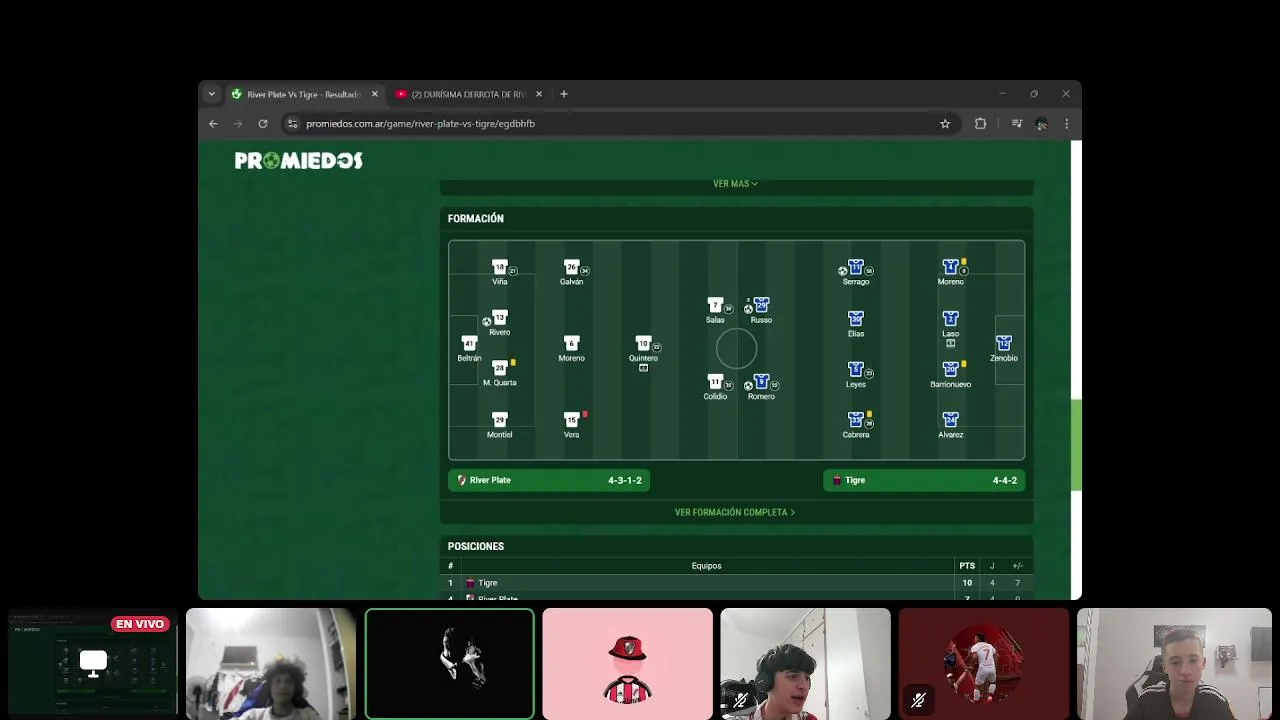The image size is (1280, 720).
Task: Select River's Moreno number 6 shirt
Action: [x=571, y=344]
